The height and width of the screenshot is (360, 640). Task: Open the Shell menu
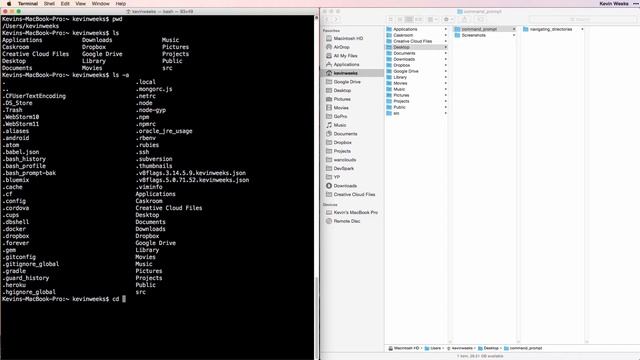tap(49, 3)
